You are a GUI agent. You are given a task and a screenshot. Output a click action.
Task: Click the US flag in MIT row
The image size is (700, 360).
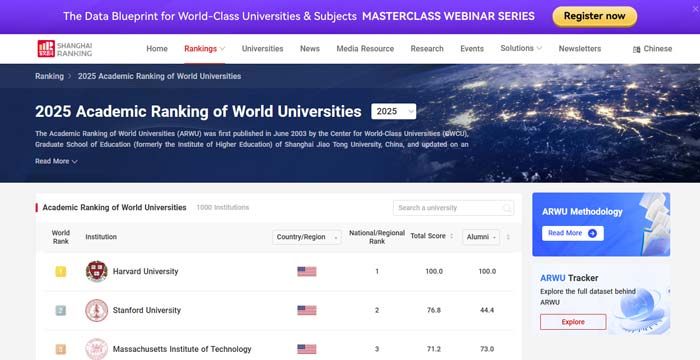[x=307, y=349]
